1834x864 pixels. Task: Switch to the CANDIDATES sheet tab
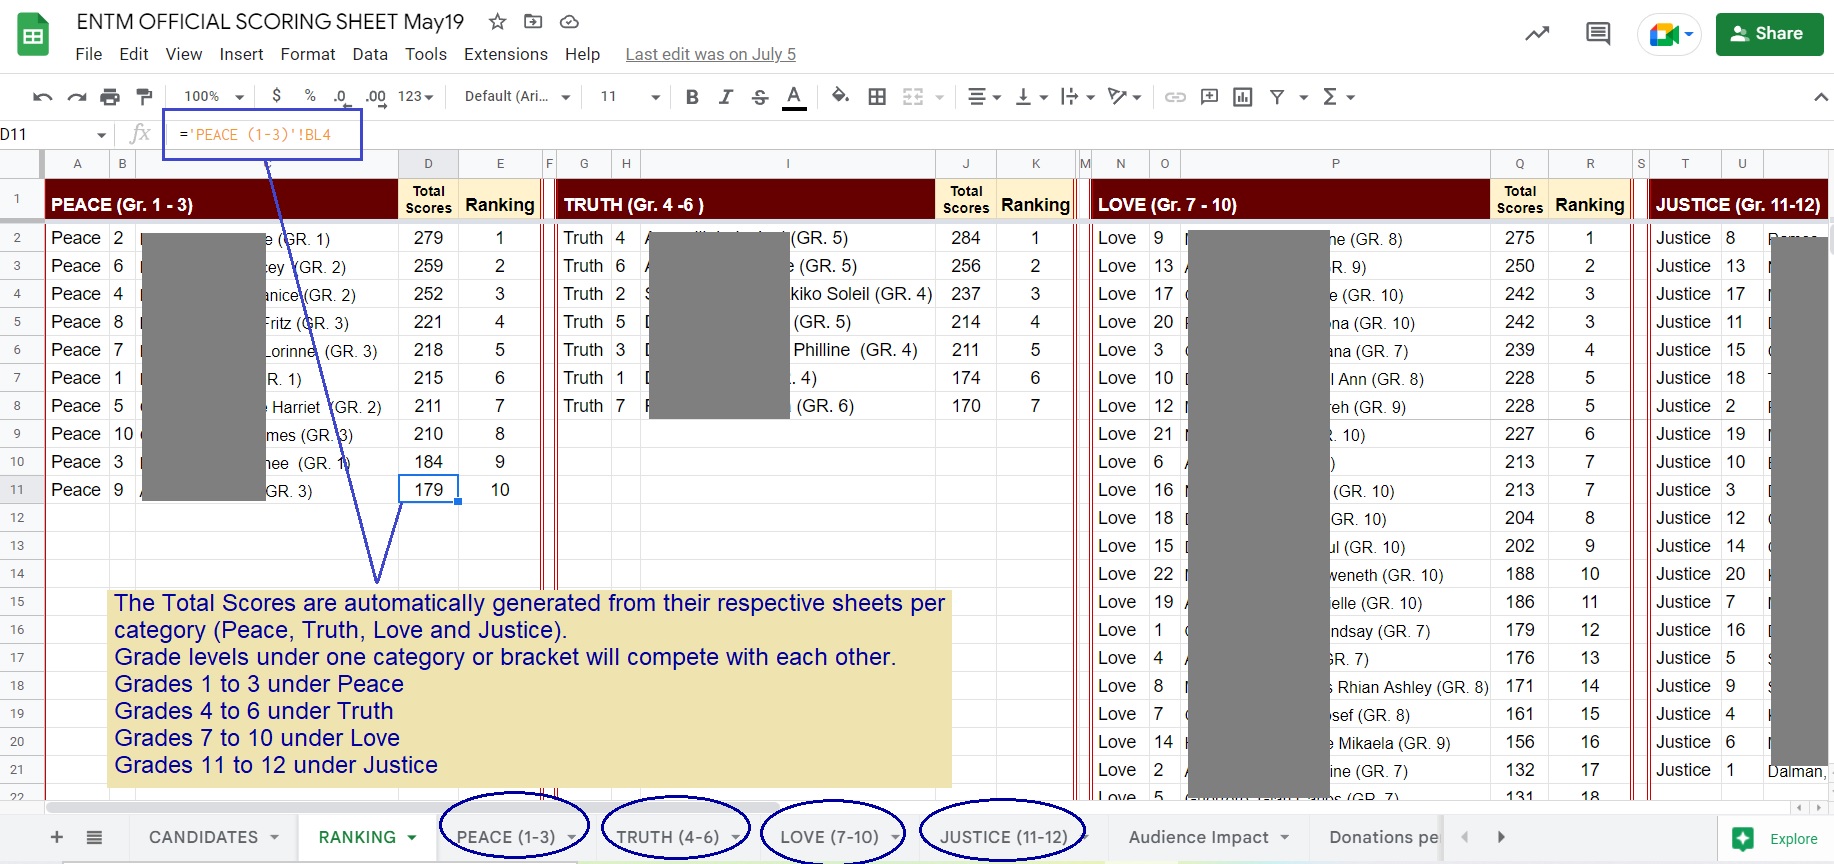(203, 838)
